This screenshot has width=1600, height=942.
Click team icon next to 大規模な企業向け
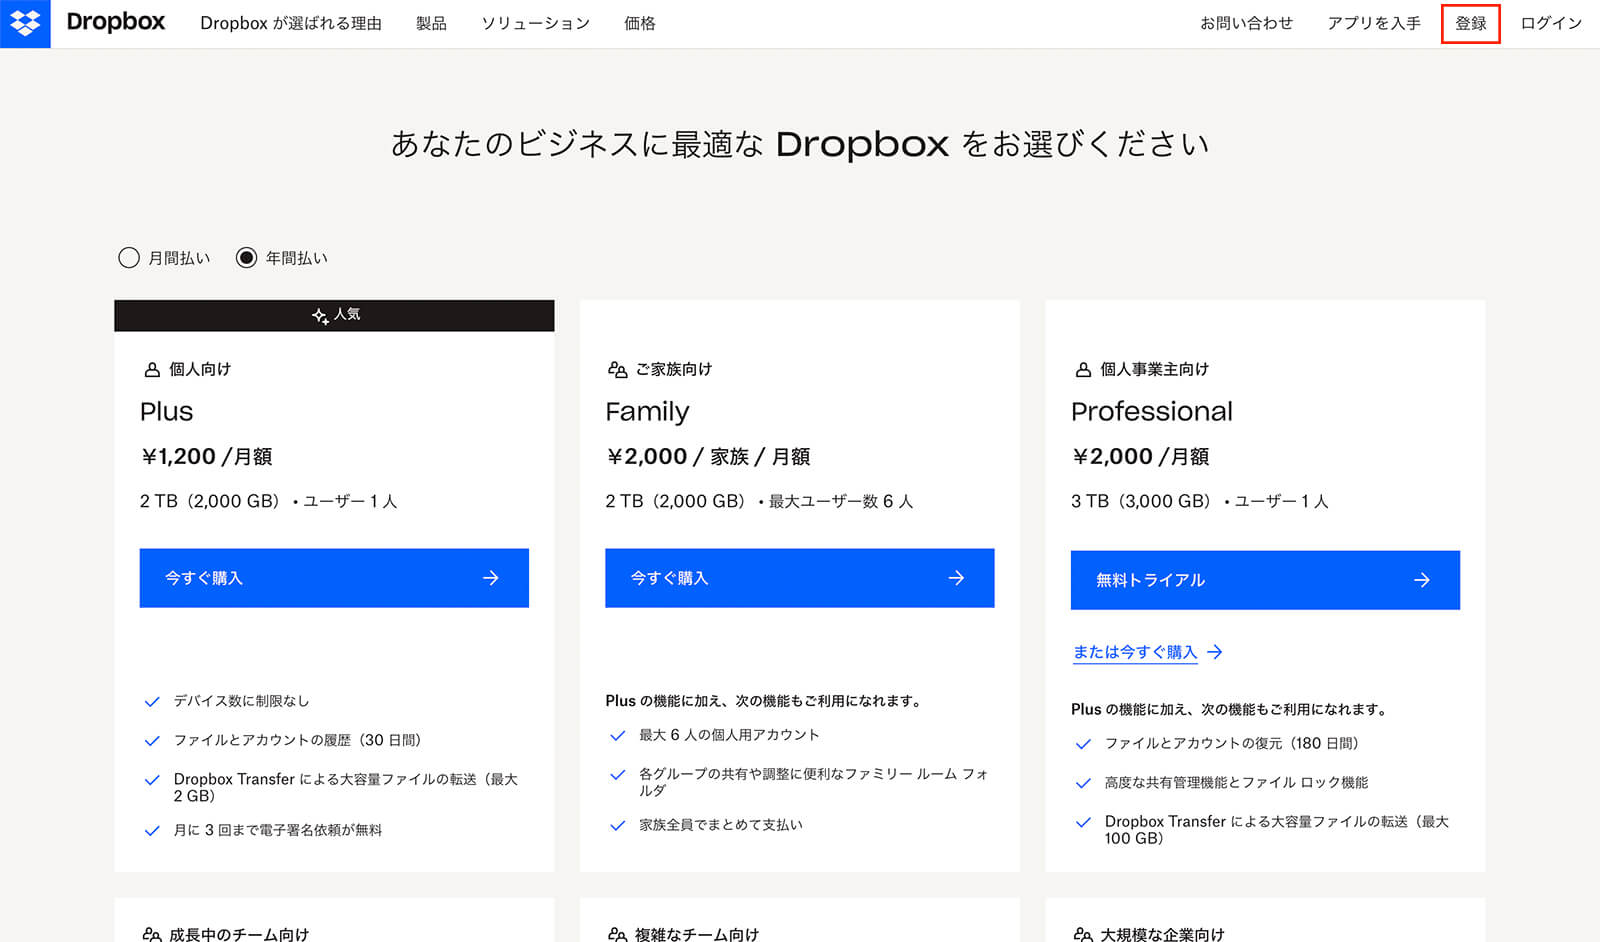click(x=1083, y=934)
